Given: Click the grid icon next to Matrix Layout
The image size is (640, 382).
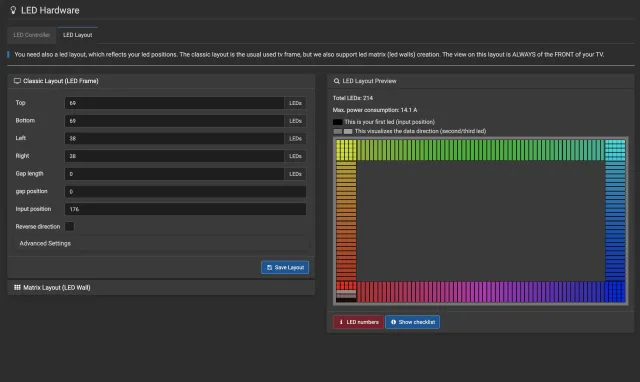Looking at the screenshot, I should click(x=17, y=287).
